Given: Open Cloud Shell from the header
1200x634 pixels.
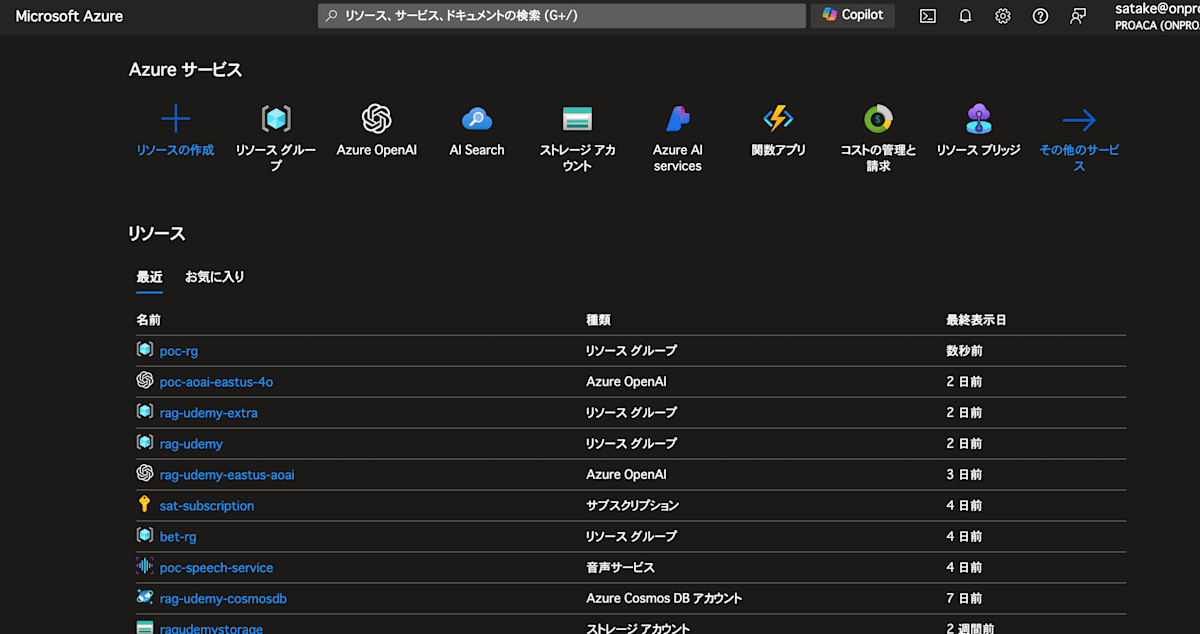Looking at the screenshot, I should (x=928, y=16).
